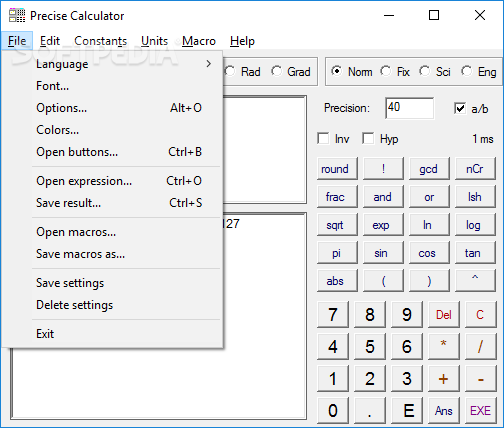The width and height of the screenshot is (504, 428).
Task: Click digit 7 on keypad
Action: click(333, 314)
